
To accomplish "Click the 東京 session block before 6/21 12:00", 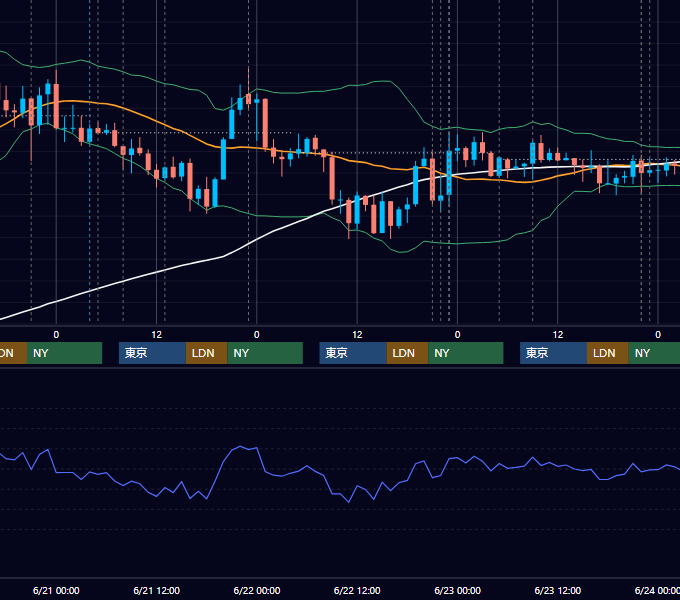I will coord(152,353).
